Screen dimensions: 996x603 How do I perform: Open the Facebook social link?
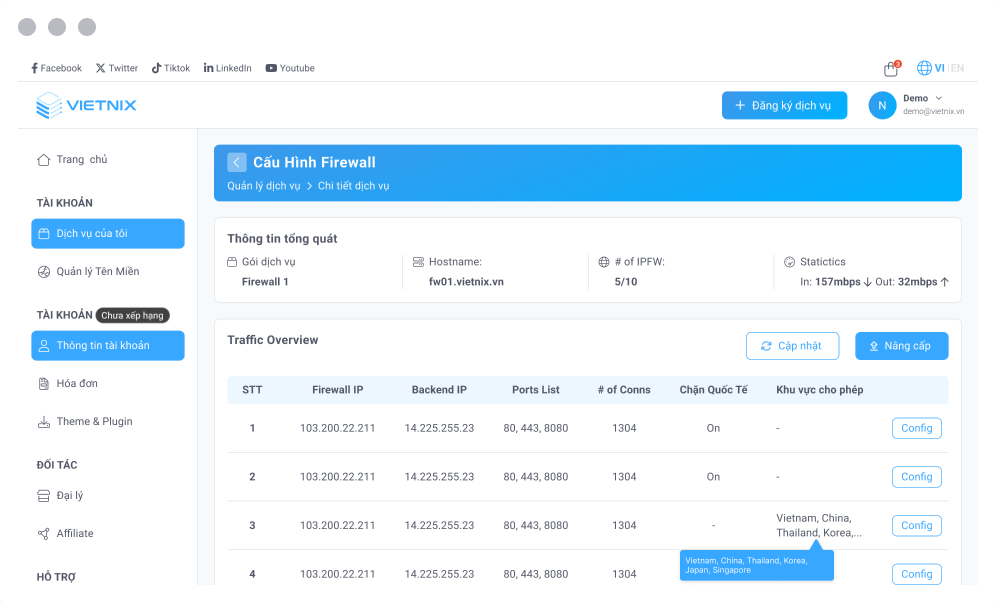(x=55, y=68)
